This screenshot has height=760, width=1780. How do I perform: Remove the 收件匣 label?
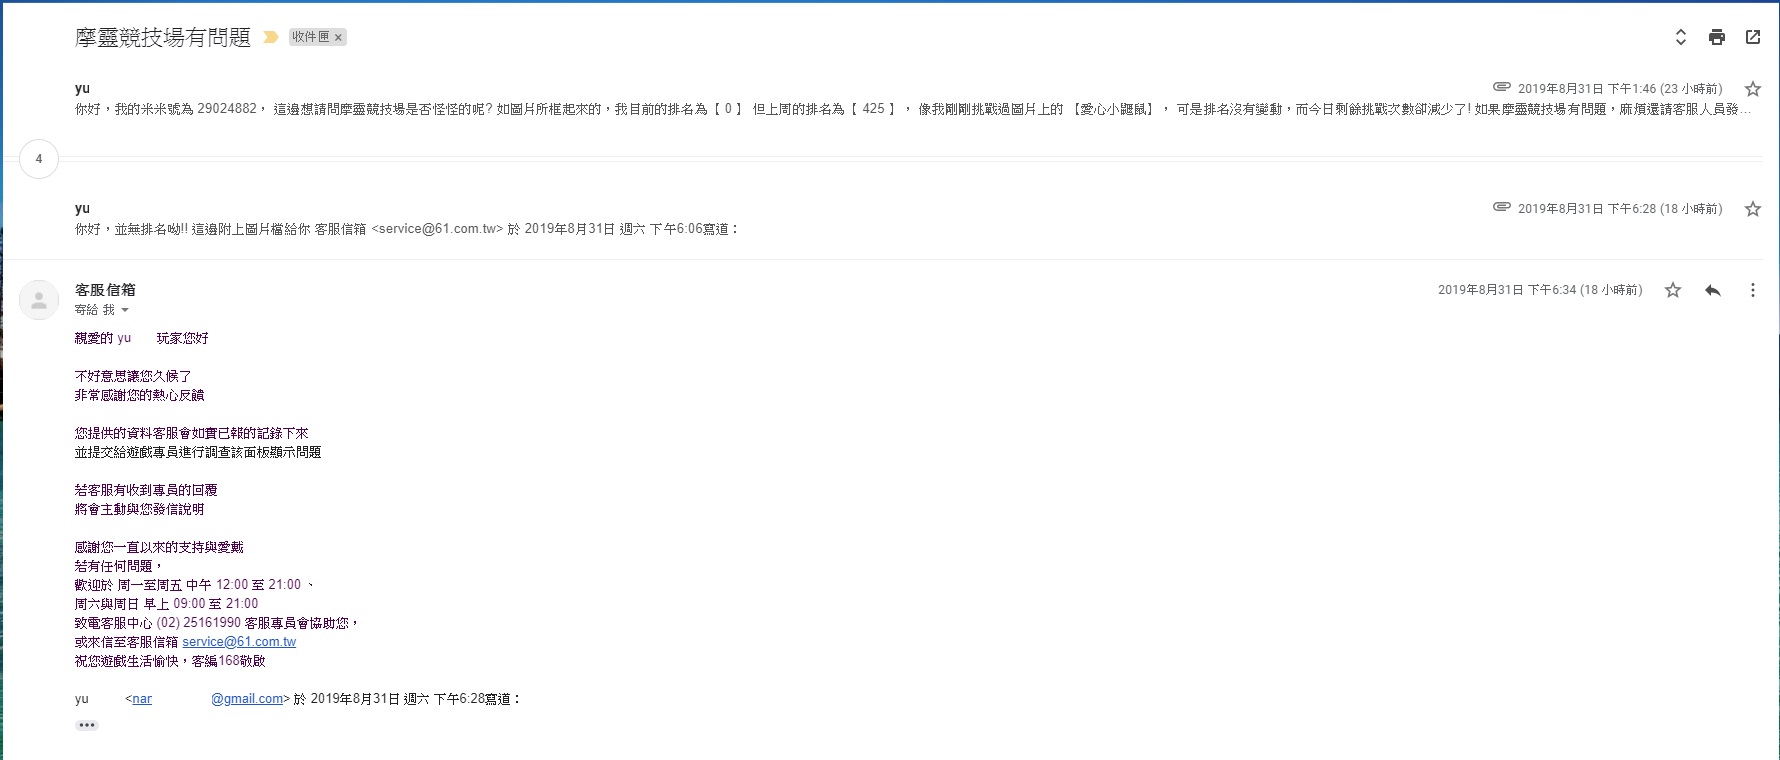(338, 38)
